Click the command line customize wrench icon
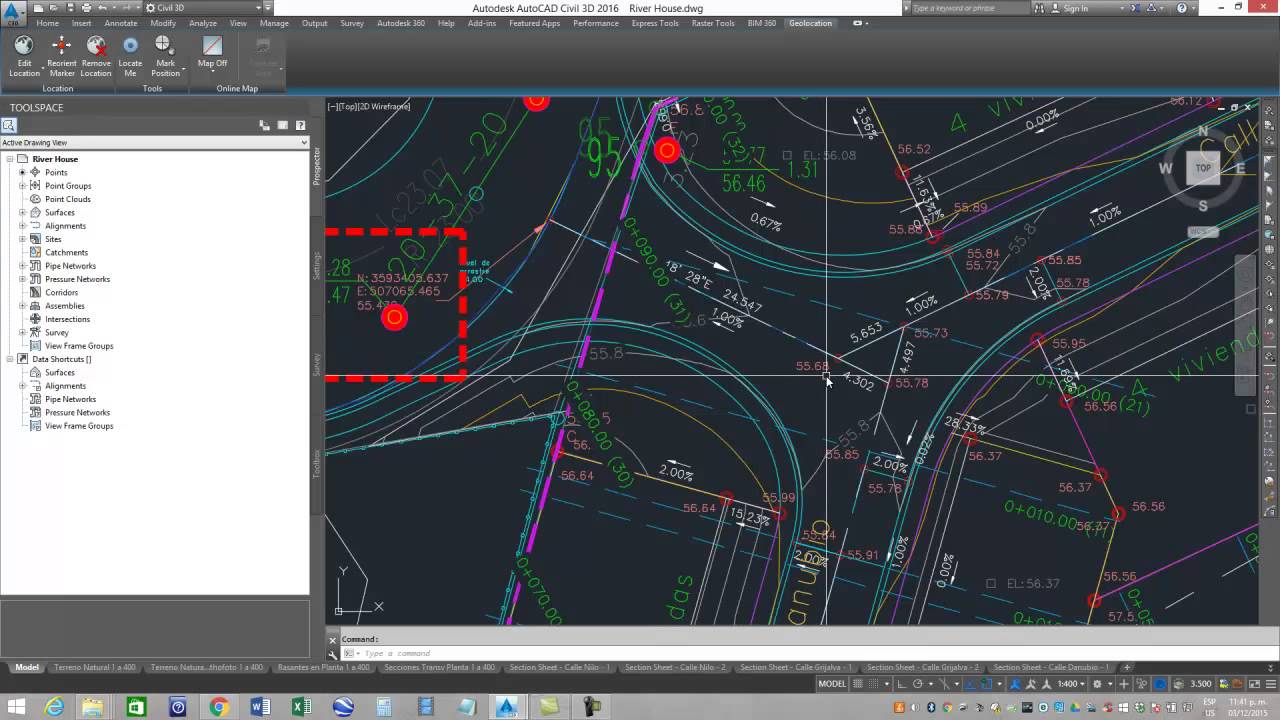The image size is (1280, 720). [333, 653]
